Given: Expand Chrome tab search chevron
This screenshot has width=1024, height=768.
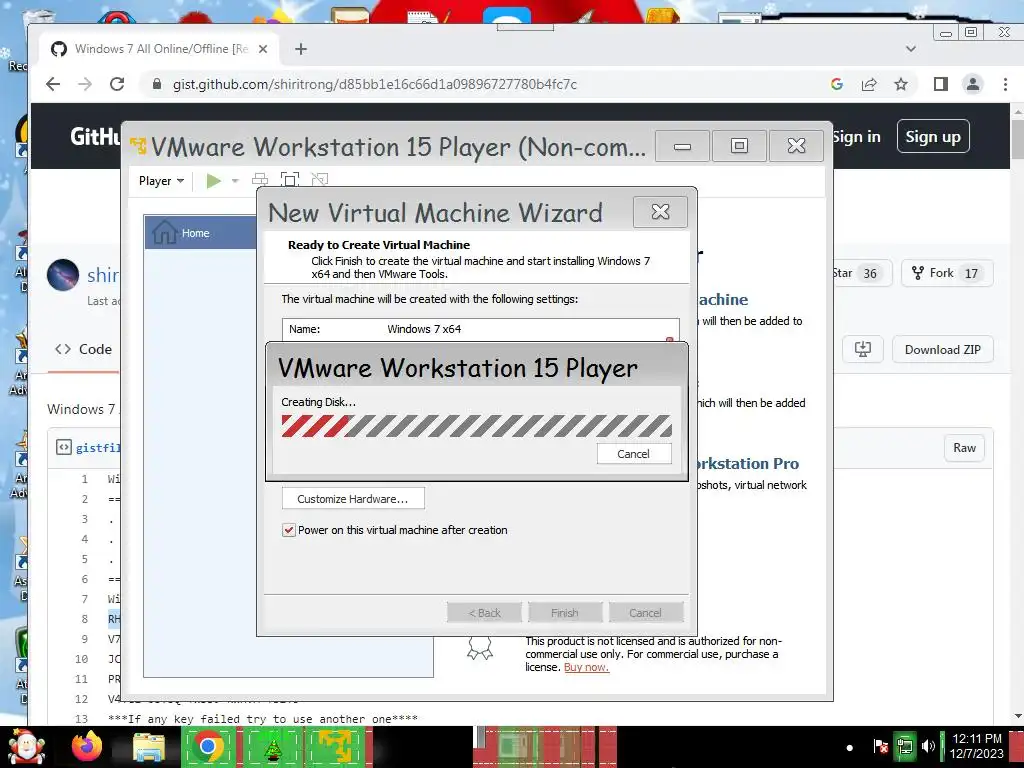Looking at the screenshot, I should [x=910, y=49].
